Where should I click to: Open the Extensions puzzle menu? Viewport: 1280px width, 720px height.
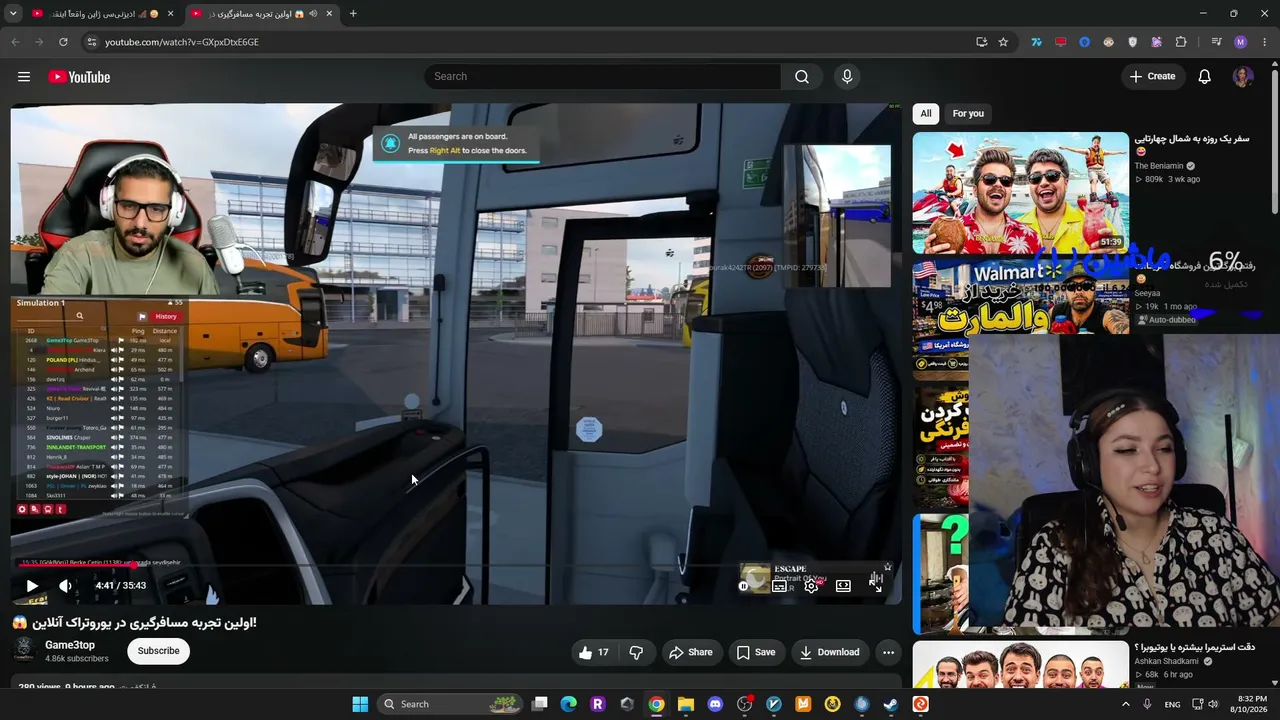1181,42
